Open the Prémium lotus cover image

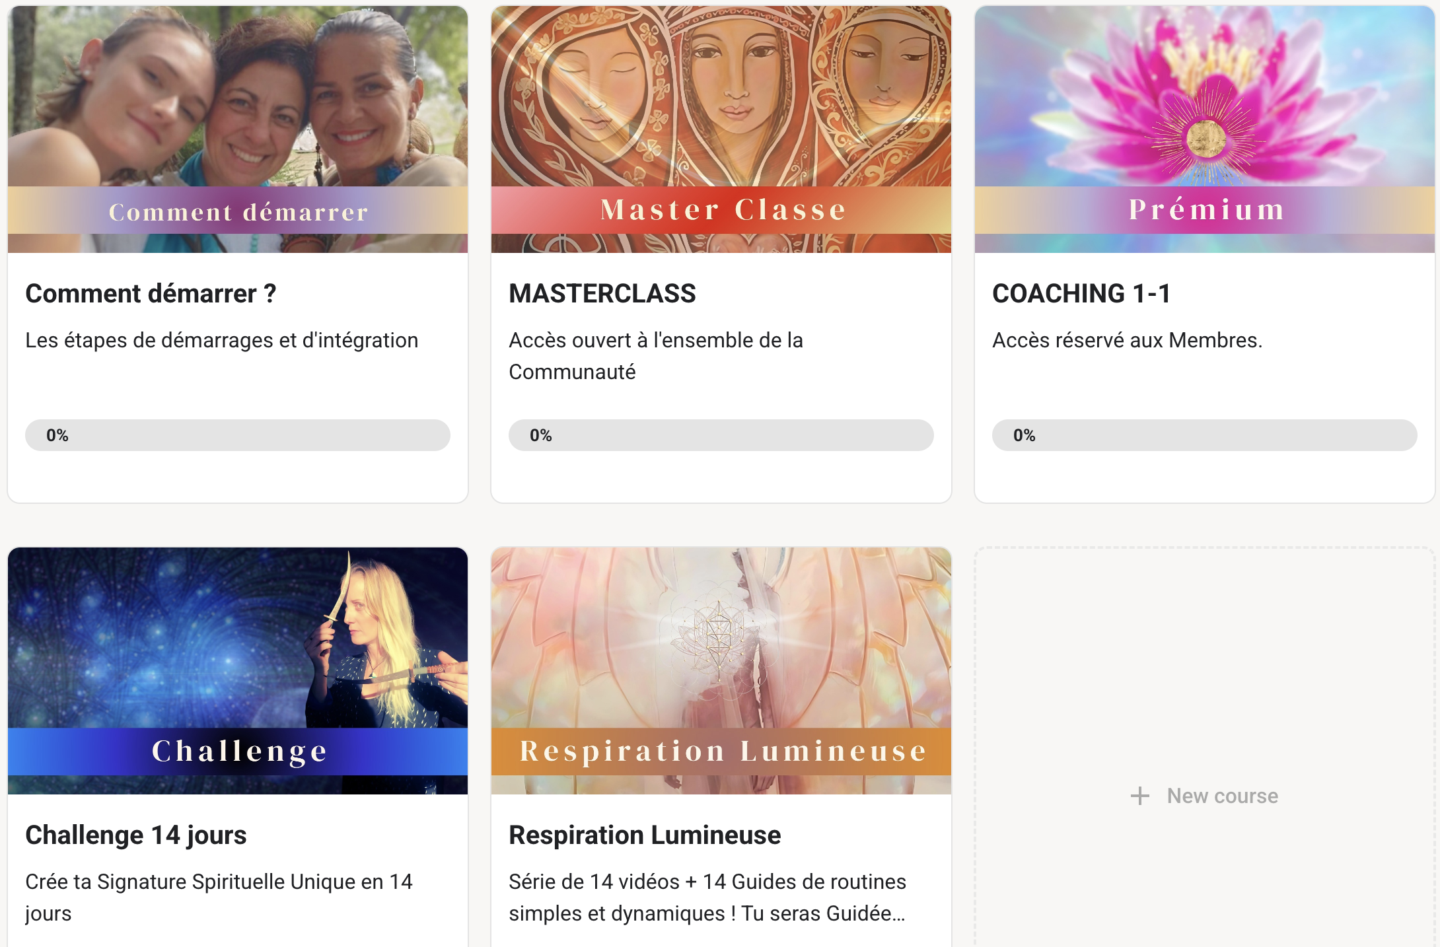[1204, 129]
